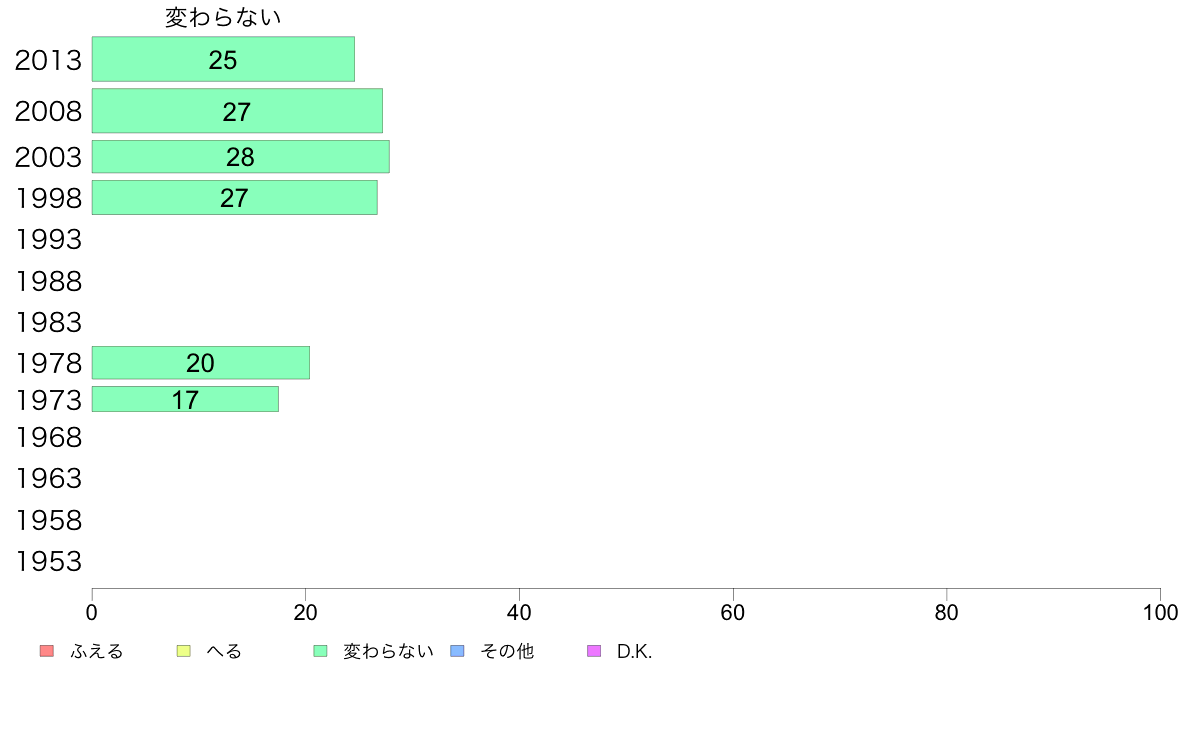Select the 1973 bar showing 17
This screenshot has width=1188, height=736.
[x=186, y=399]
